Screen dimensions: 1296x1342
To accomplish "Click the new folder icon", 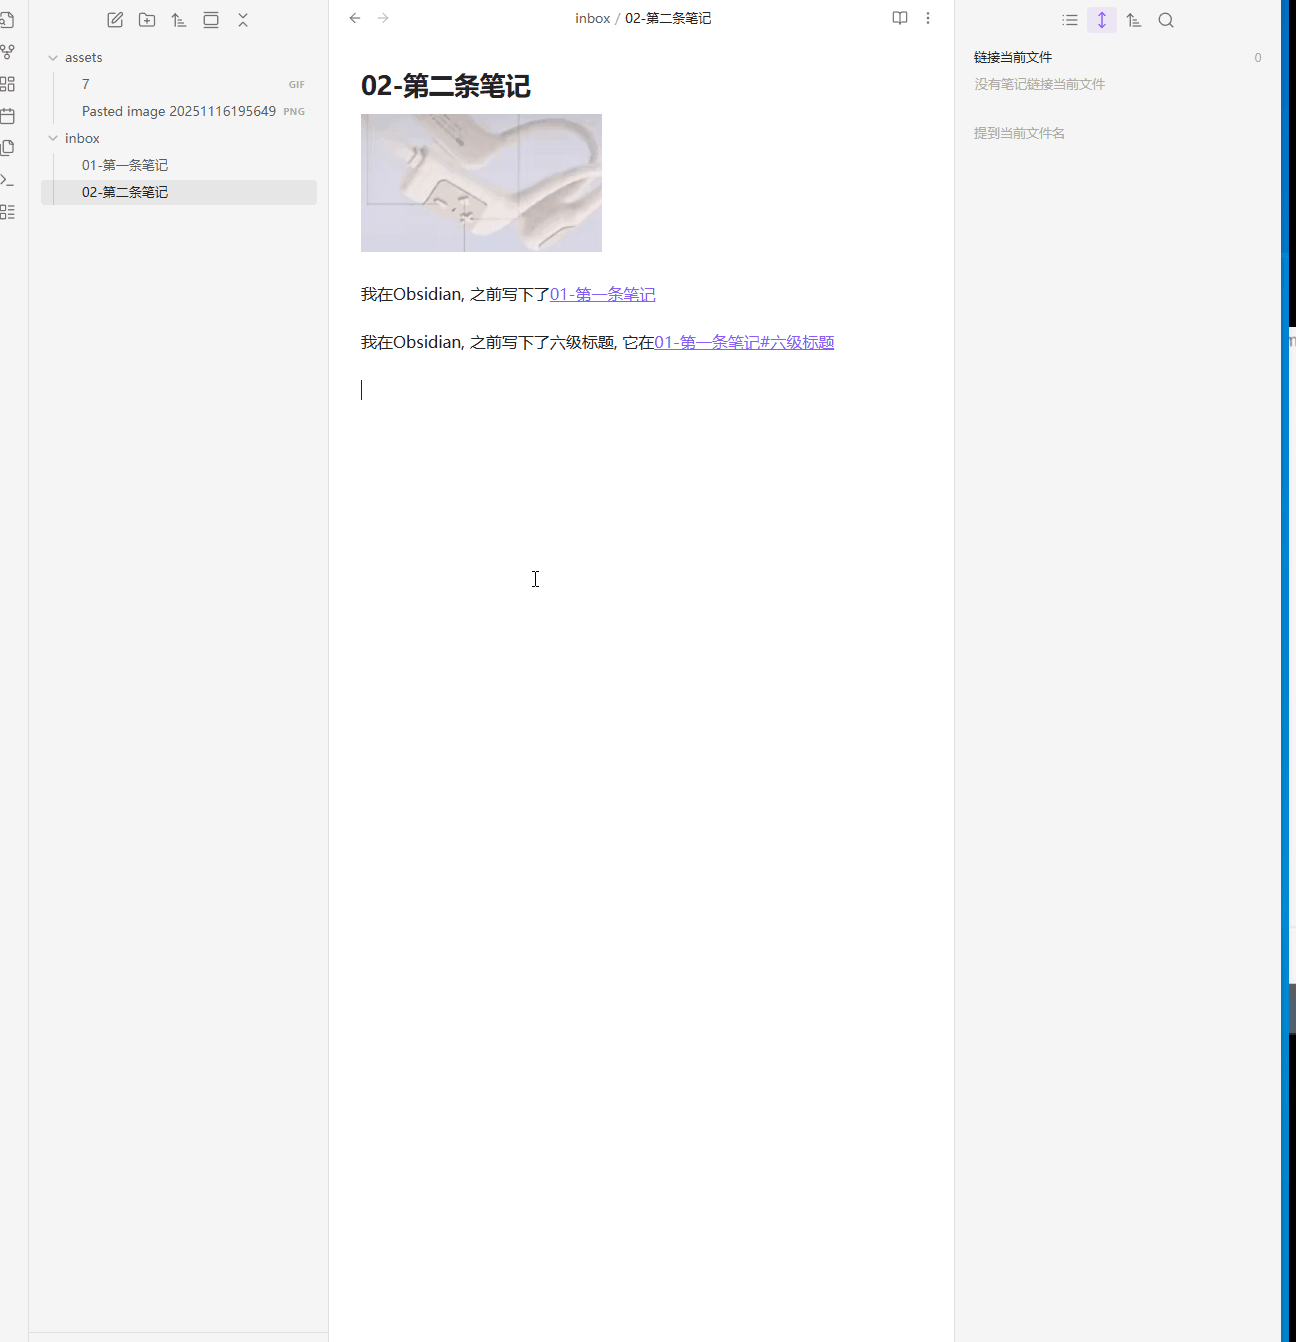I will click(147, 20).
